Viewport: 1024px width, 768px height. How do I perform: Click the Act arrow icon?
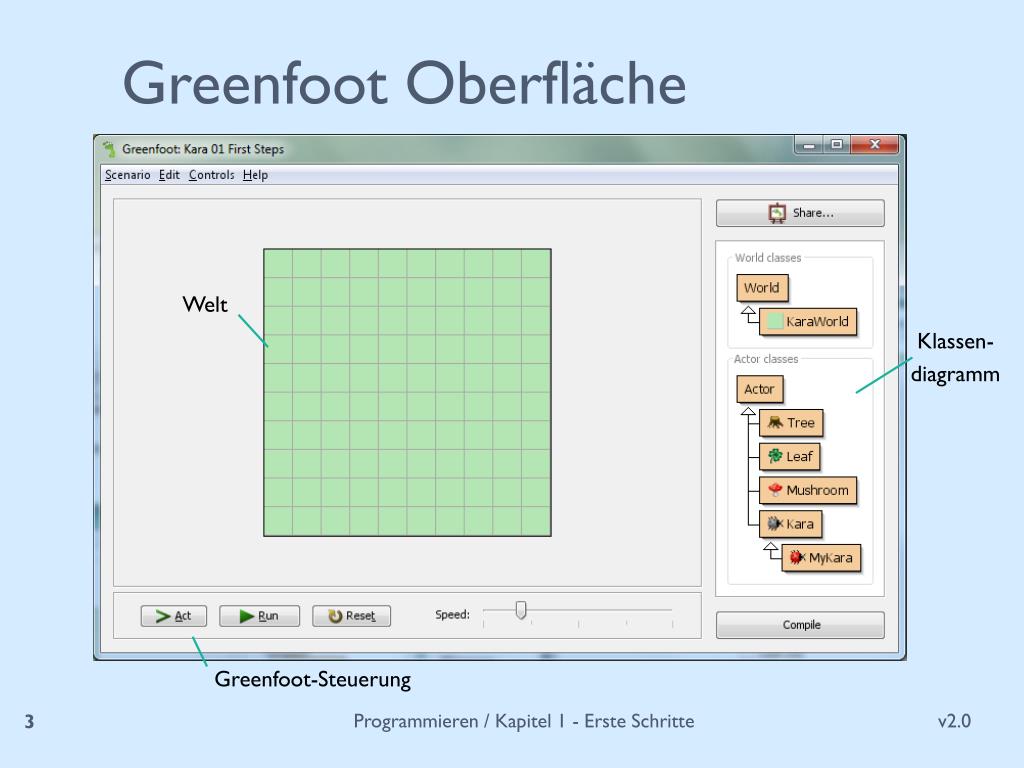click(163, 616)
